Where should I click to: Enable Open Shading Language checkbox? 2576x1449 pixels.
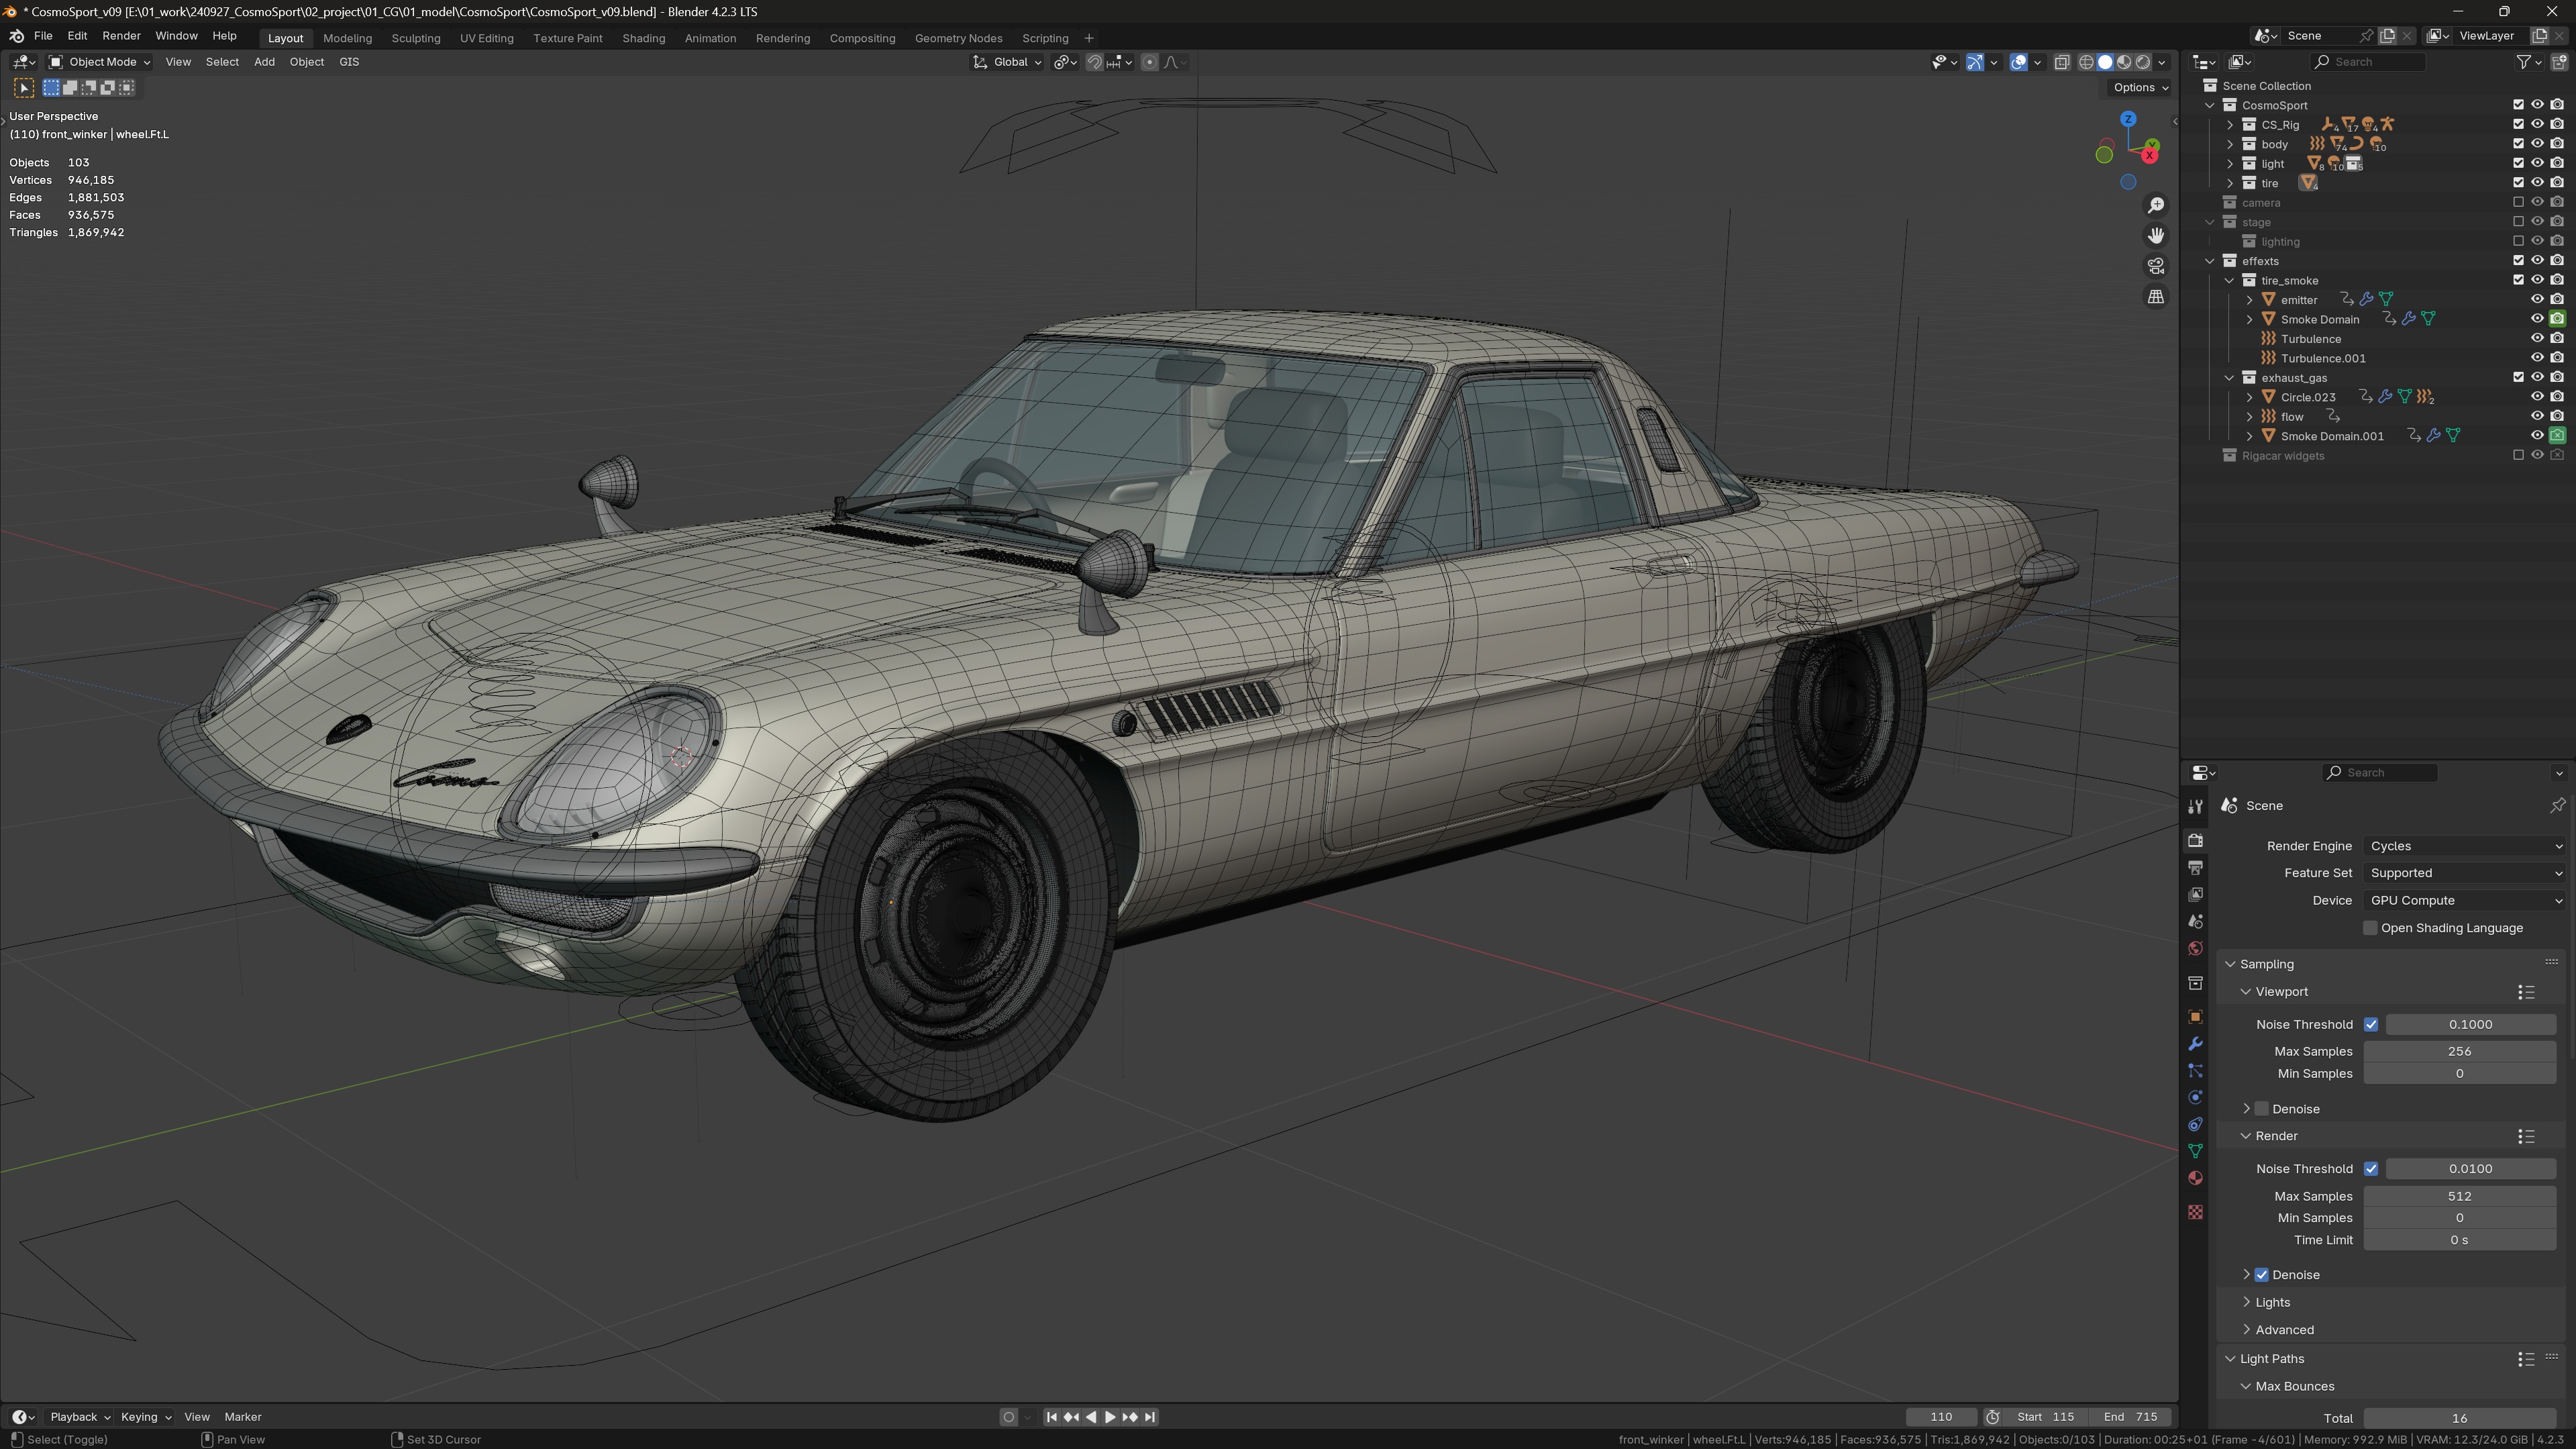[2370, 928]
